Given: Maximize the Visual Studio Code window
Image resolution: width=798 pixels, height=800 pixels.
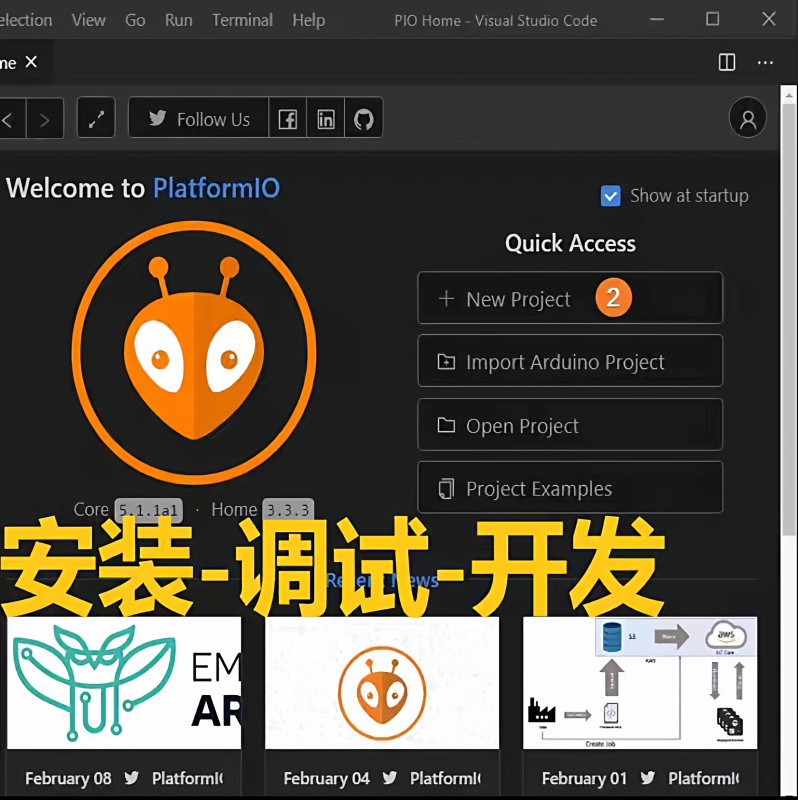Looking at the screenshot, I should click(x=713, y=19).
